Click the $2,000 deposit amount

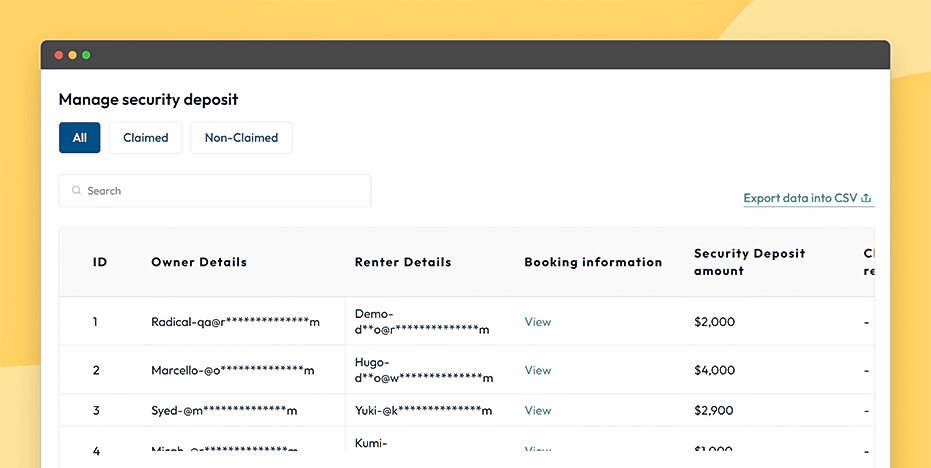[714, 322]
